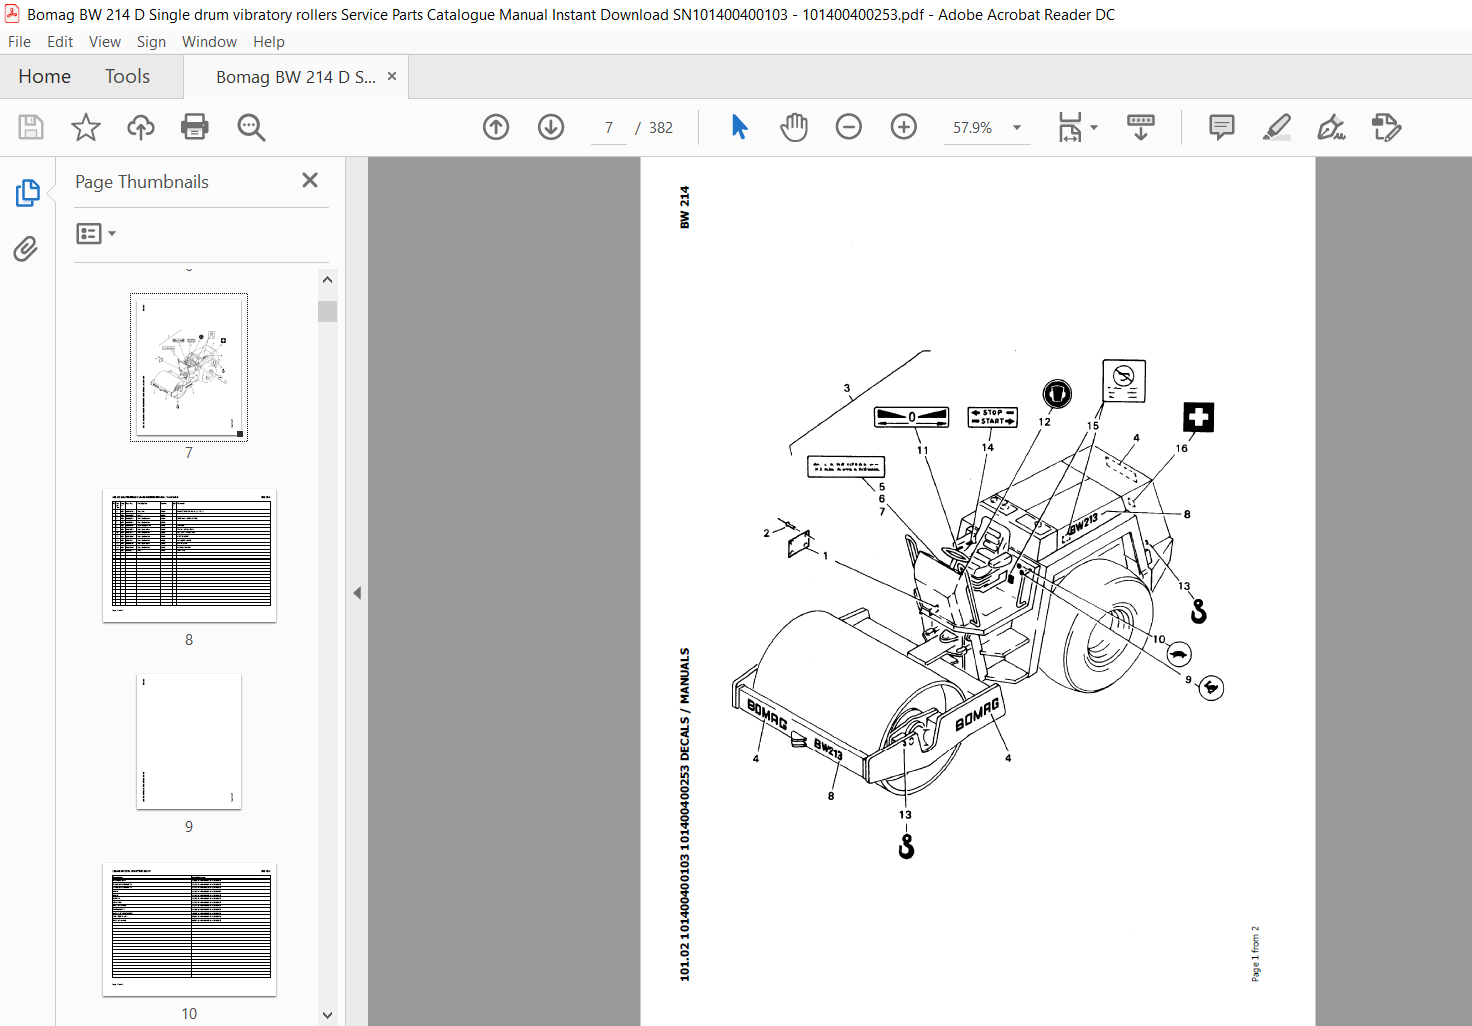The height and width of the screenshot is (1026, 1472).
Task: Click the 'BW 214' heading on the page
Action: [x=685, y=207]
